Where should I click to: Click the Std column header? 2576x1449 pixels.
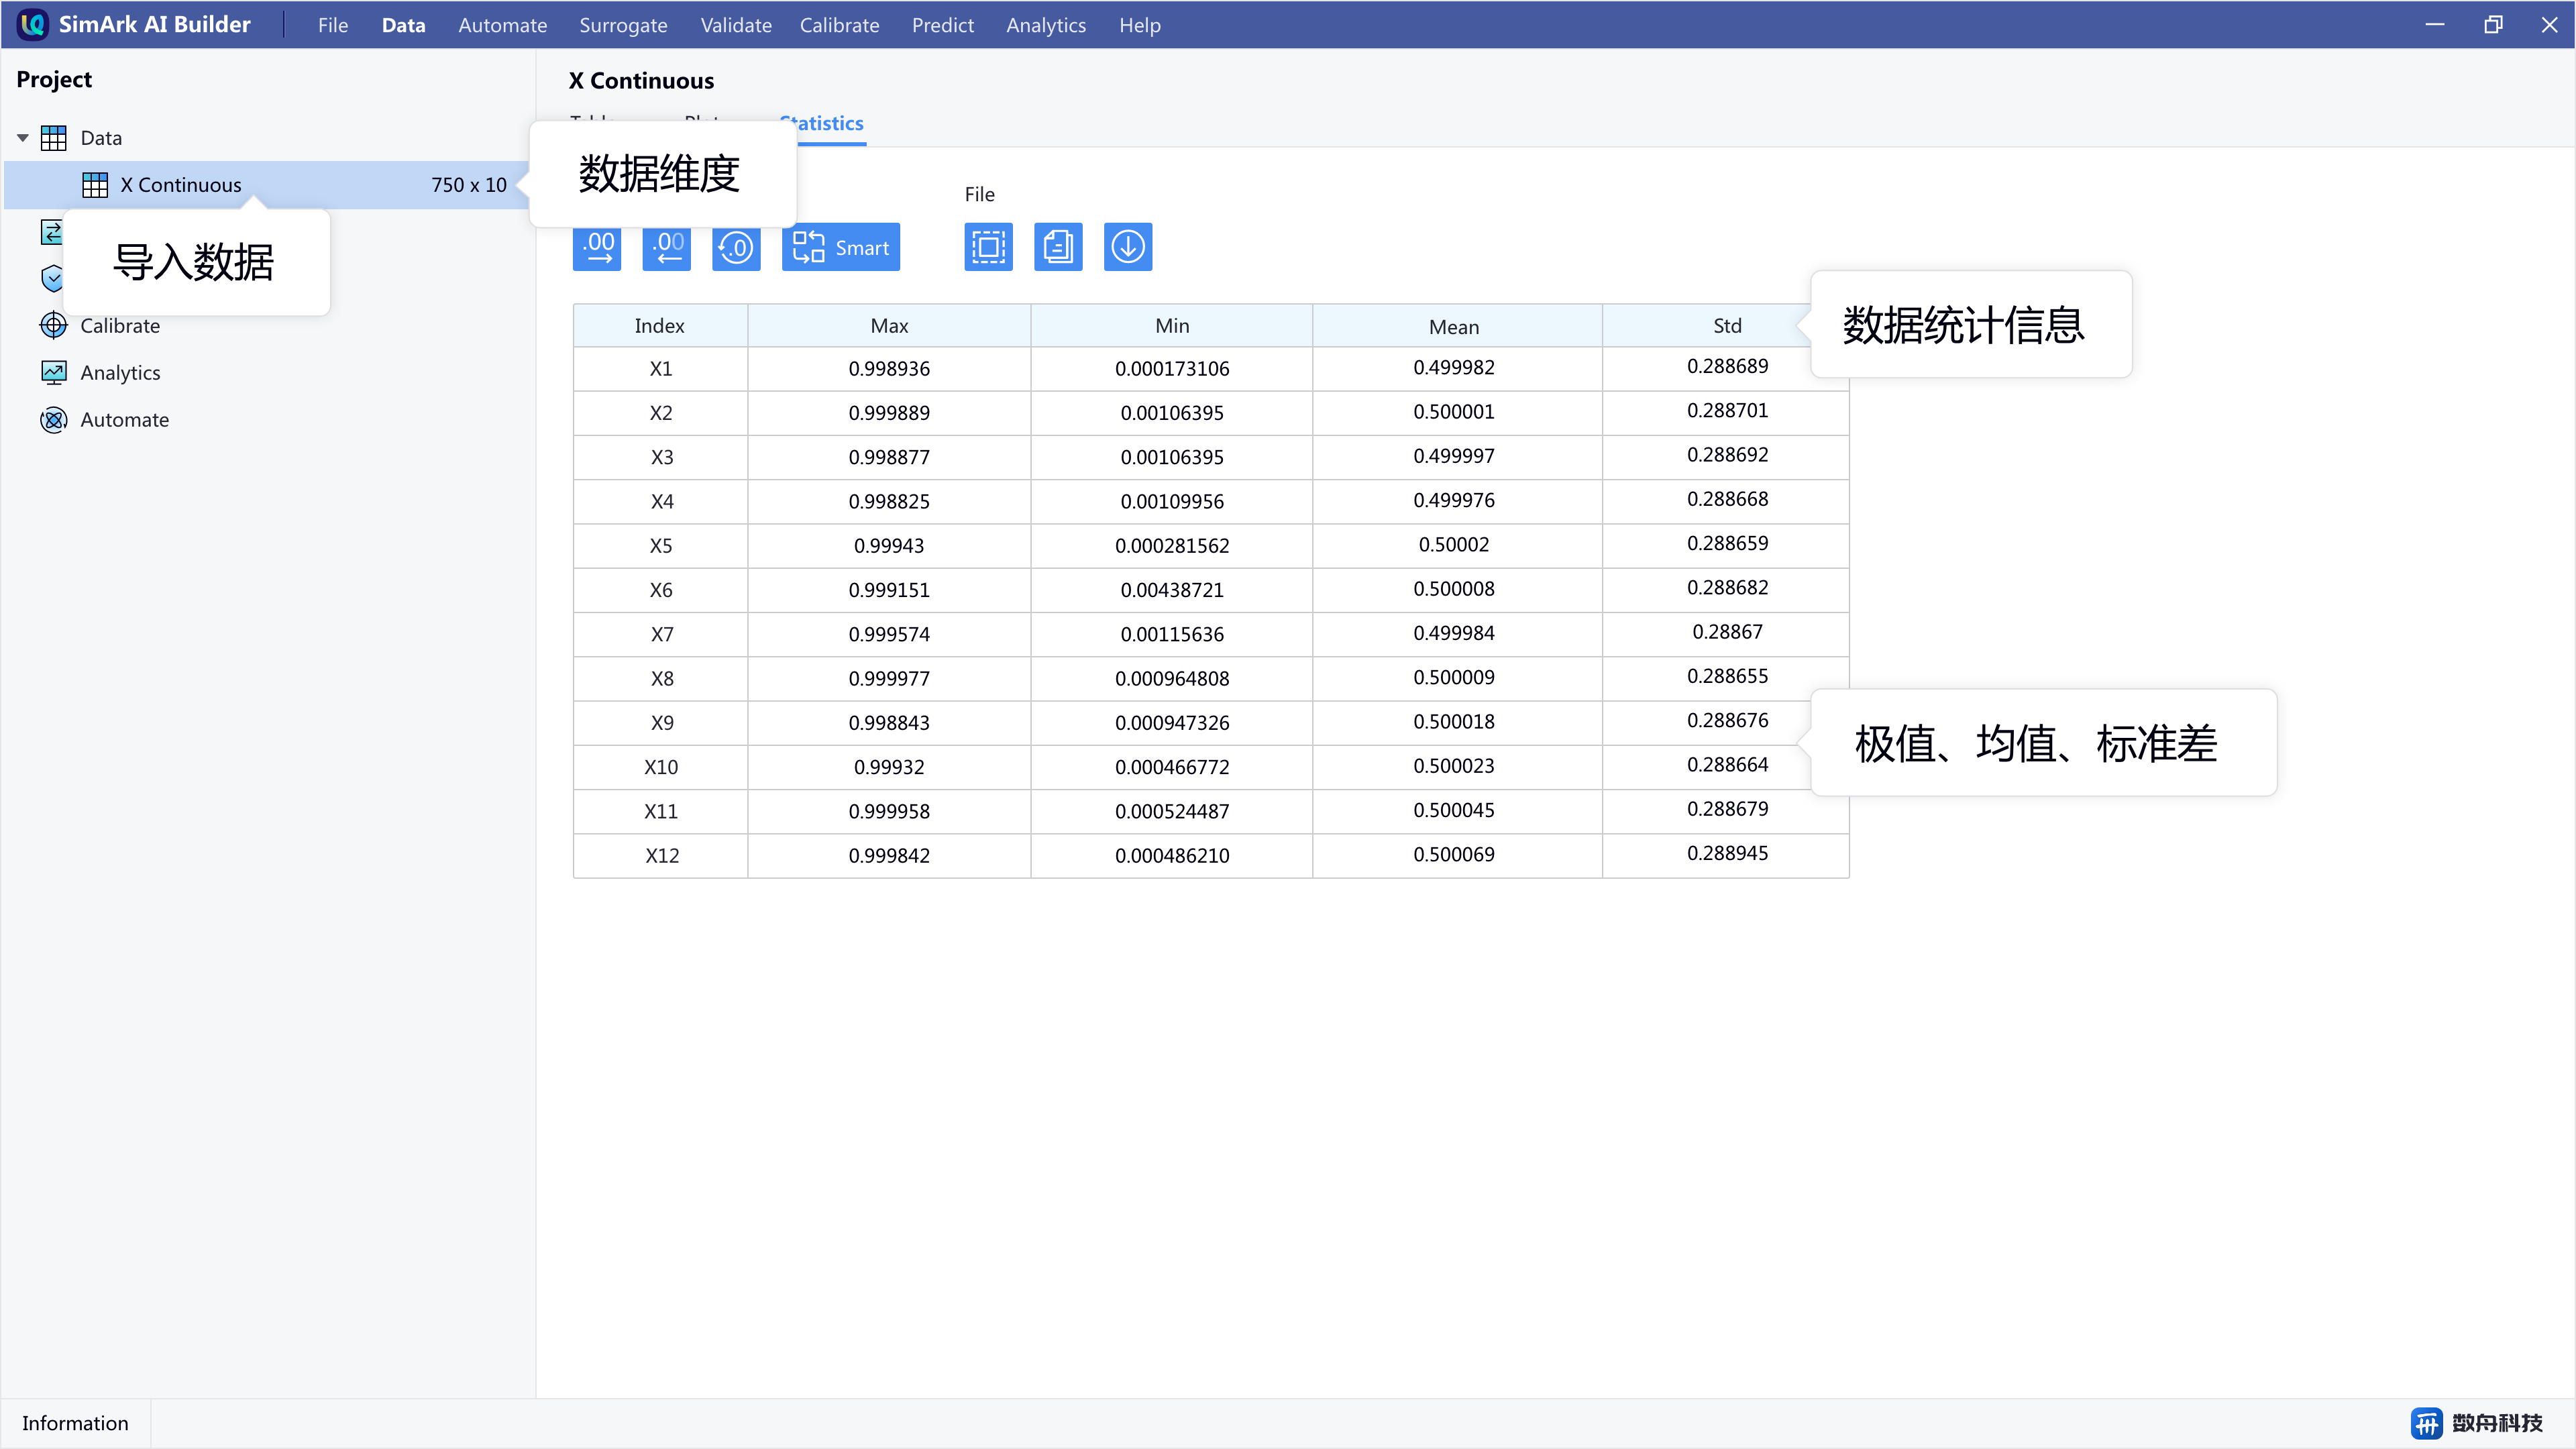tap(1727, 326)
